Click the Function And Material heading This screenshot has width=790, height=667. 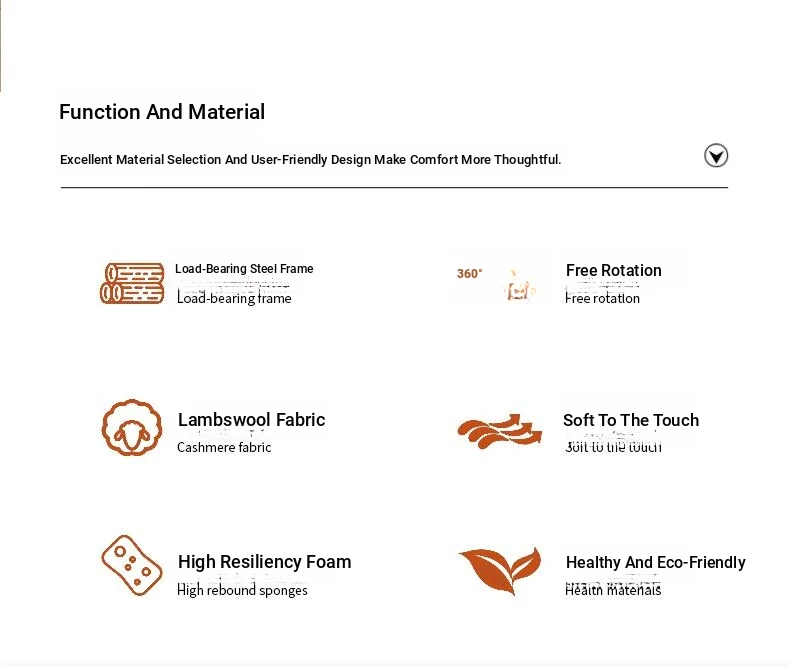162,112
